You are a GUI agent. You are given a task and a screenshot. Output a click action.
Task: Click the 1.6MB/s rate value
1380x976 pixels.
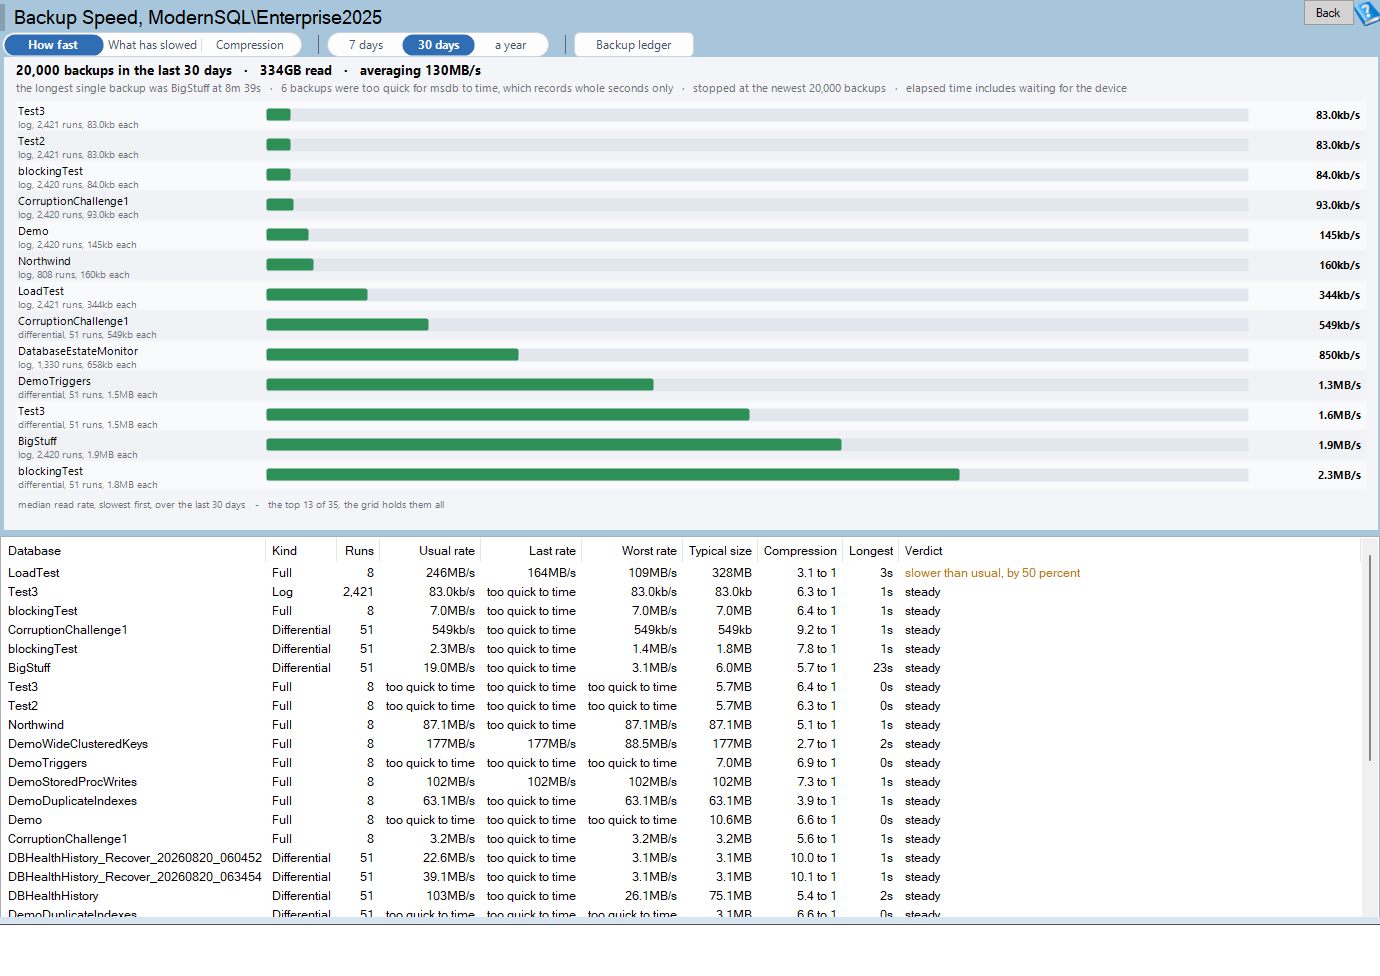coord(1339,415)
